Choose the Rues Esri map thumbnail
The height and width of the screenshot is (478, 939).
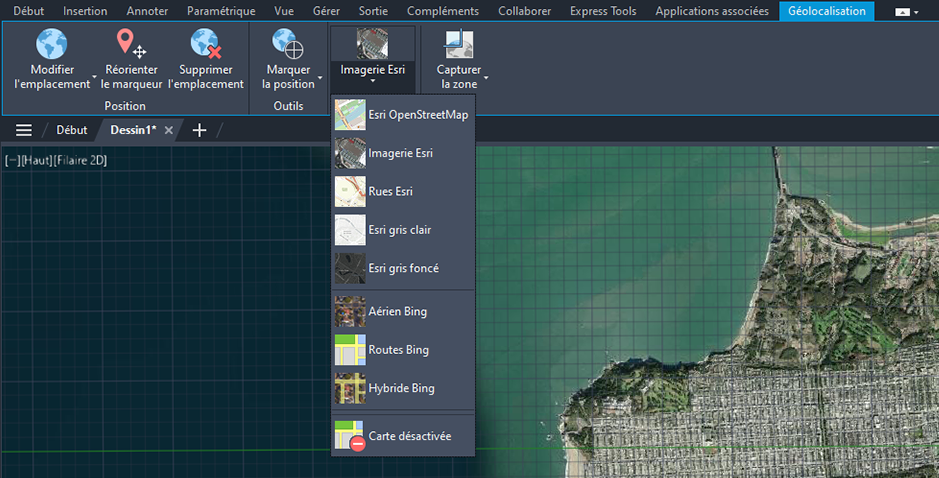350,192
